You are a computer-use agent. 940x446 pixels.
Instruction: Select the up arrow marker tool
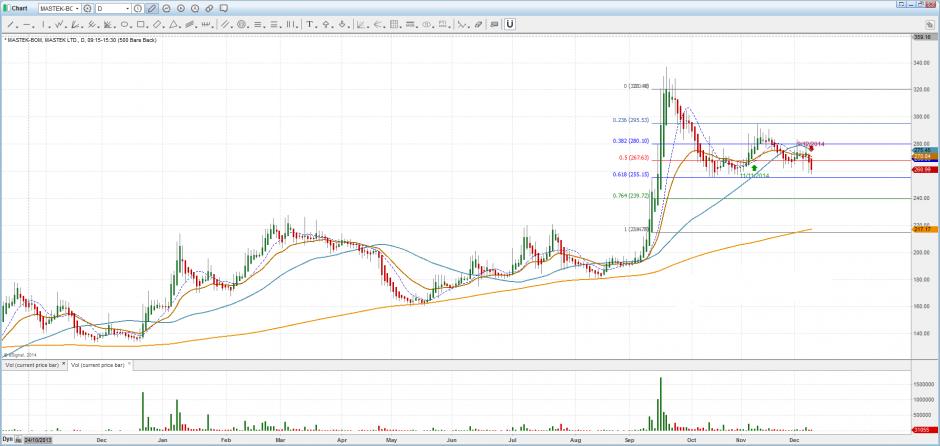point(326,25)
